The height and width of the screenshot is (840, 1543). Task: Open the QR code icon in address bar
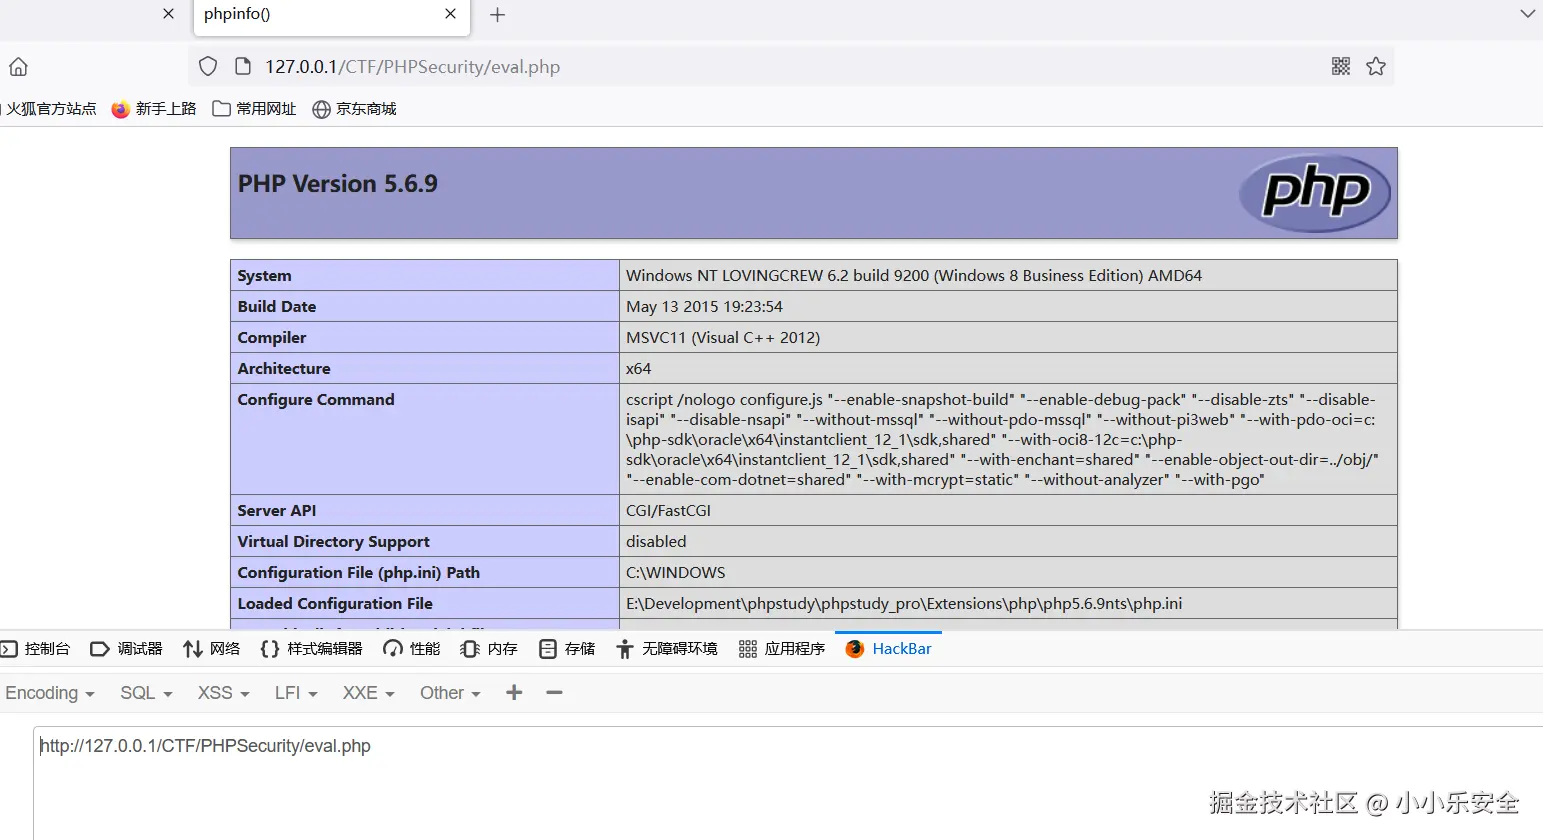(x=1341, y=66)
